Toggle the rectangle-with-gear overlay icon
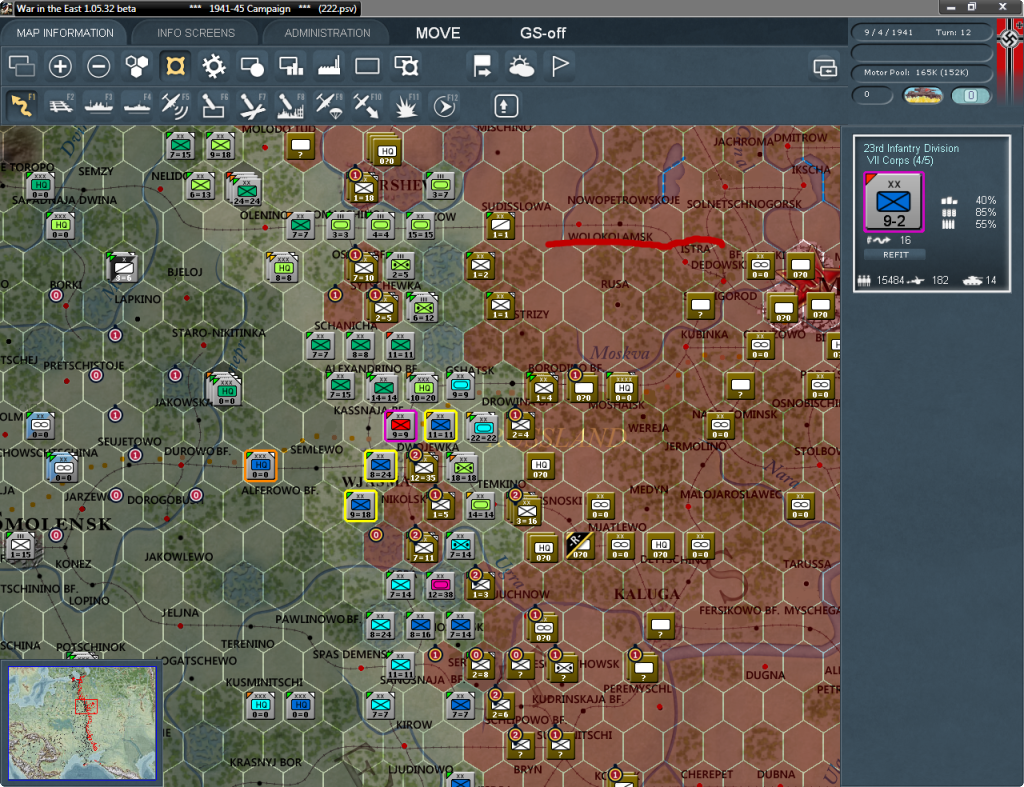The width and height of the screenshot is (1024, 787). [x=406, y=66]
